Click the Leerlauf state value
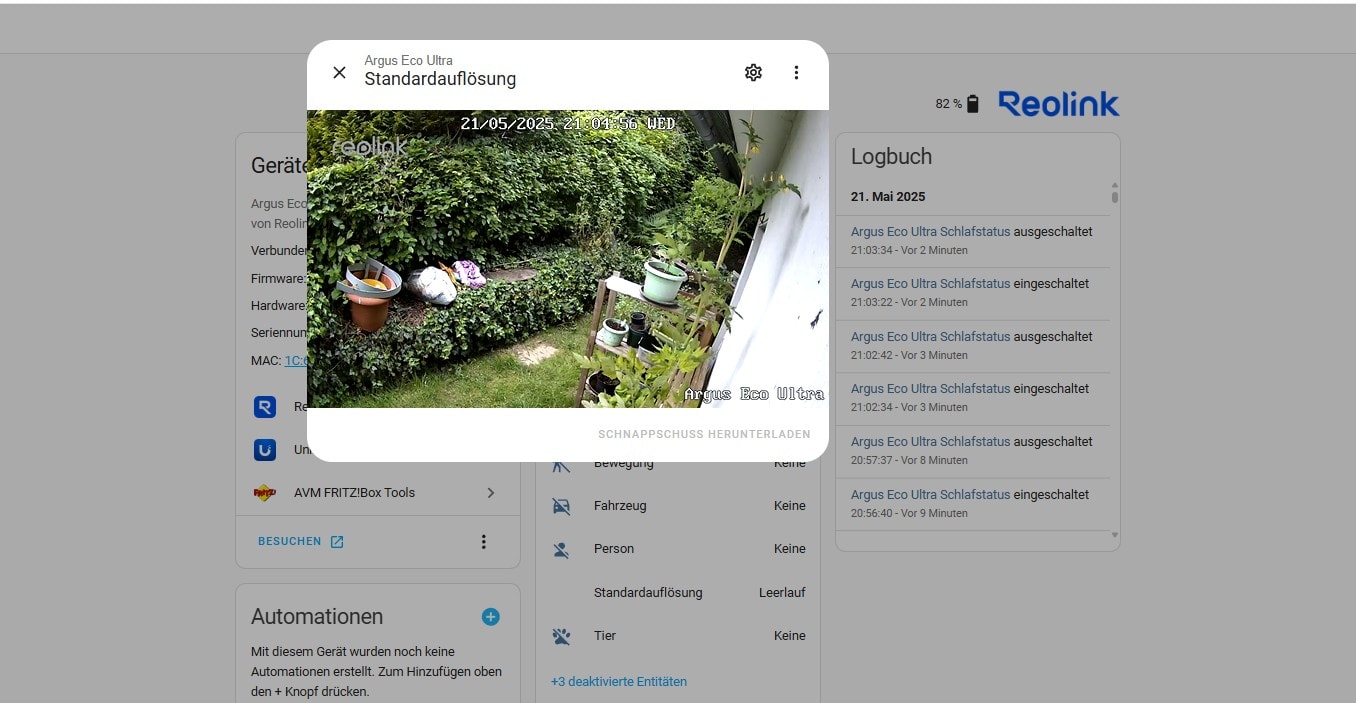1356x703 pixels. (x=782, y=593)
